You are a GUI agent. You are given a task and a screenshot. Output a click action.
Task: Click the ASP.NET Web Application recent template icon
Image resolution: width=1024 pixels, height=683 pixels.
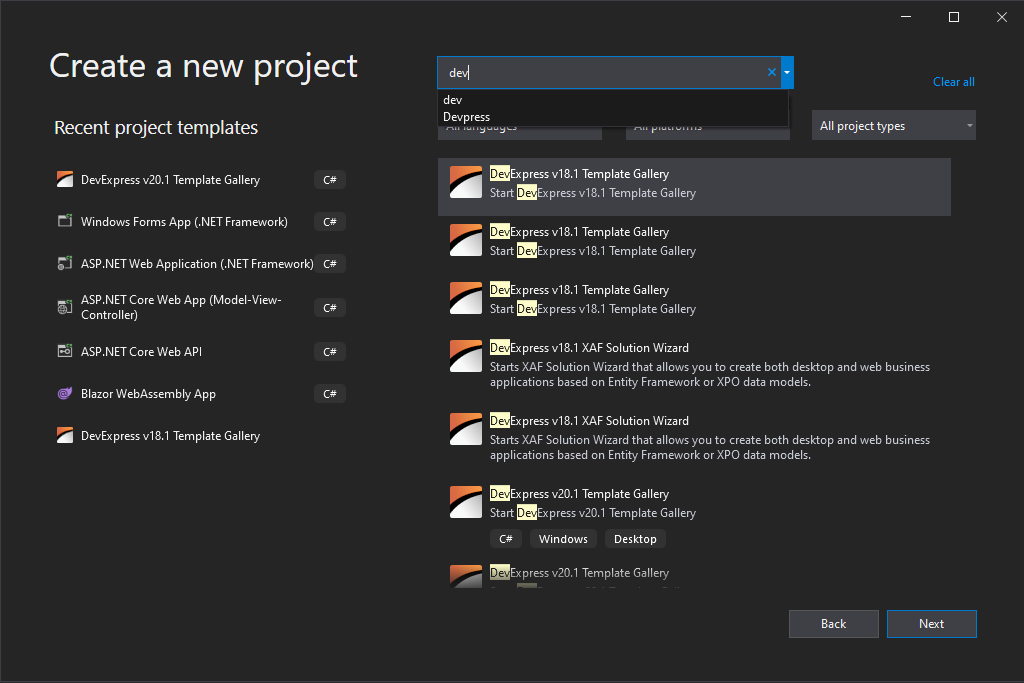[65, 264]
